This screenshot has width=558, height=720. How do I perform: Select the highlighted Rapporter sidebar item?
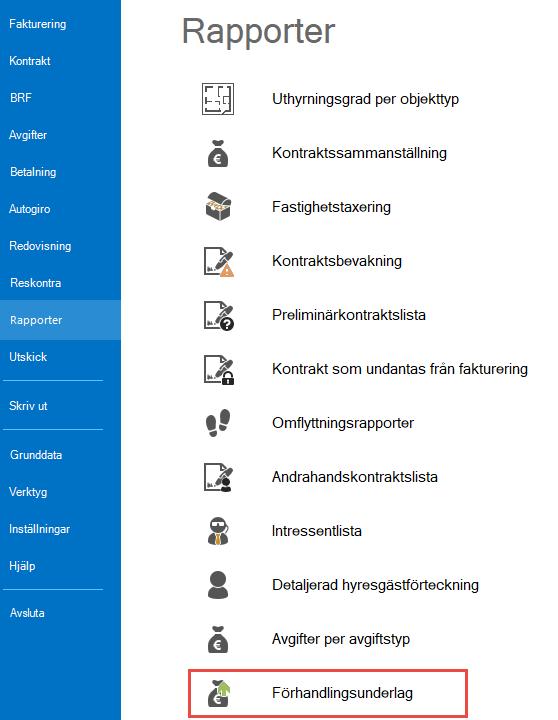point(60,320)
